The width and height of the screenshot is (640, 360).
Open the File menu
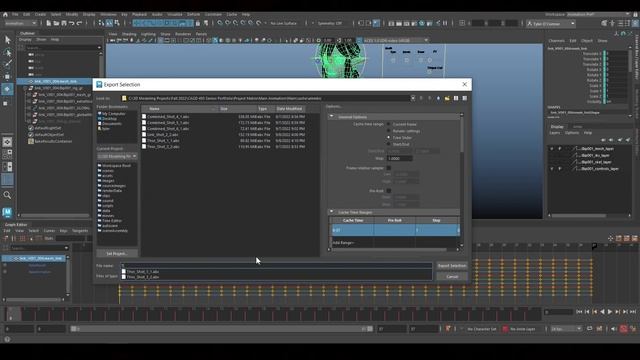[x=15, y=14]
